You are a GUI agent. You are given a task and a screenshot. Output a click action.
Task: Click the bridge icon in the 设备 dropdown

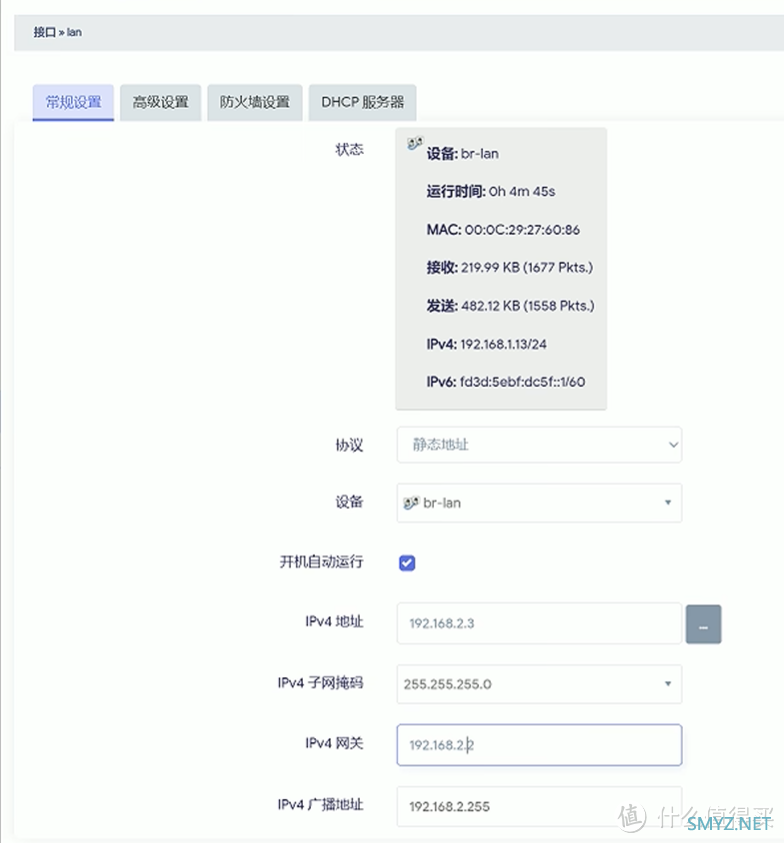click(x=411, y=503)
